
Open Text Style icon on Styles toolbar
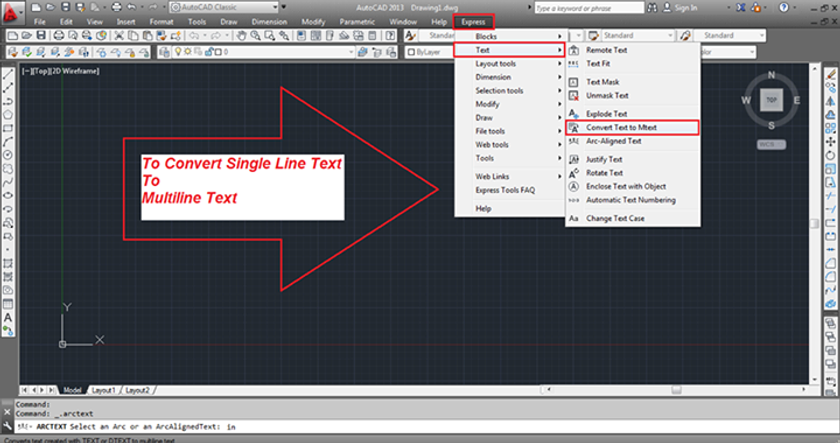(410, 36)
